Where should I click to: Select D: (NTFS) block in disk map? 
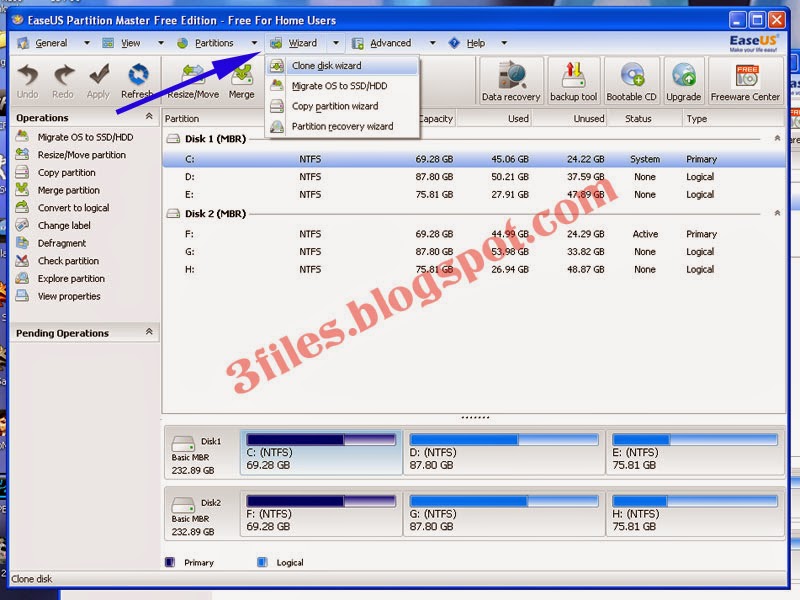(x=504, y=453)
